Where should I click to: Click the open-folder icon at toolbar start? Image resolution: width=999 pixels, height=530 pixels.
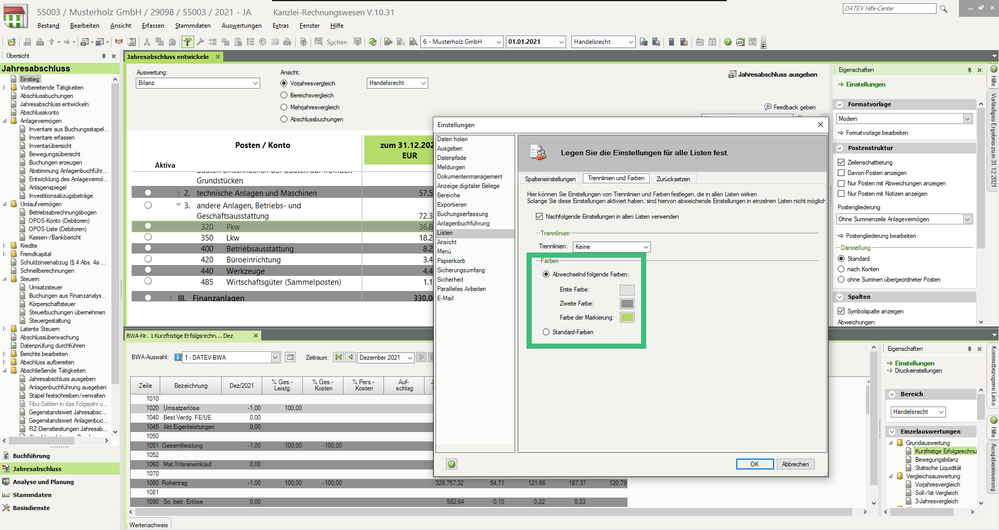pos(11,42)
